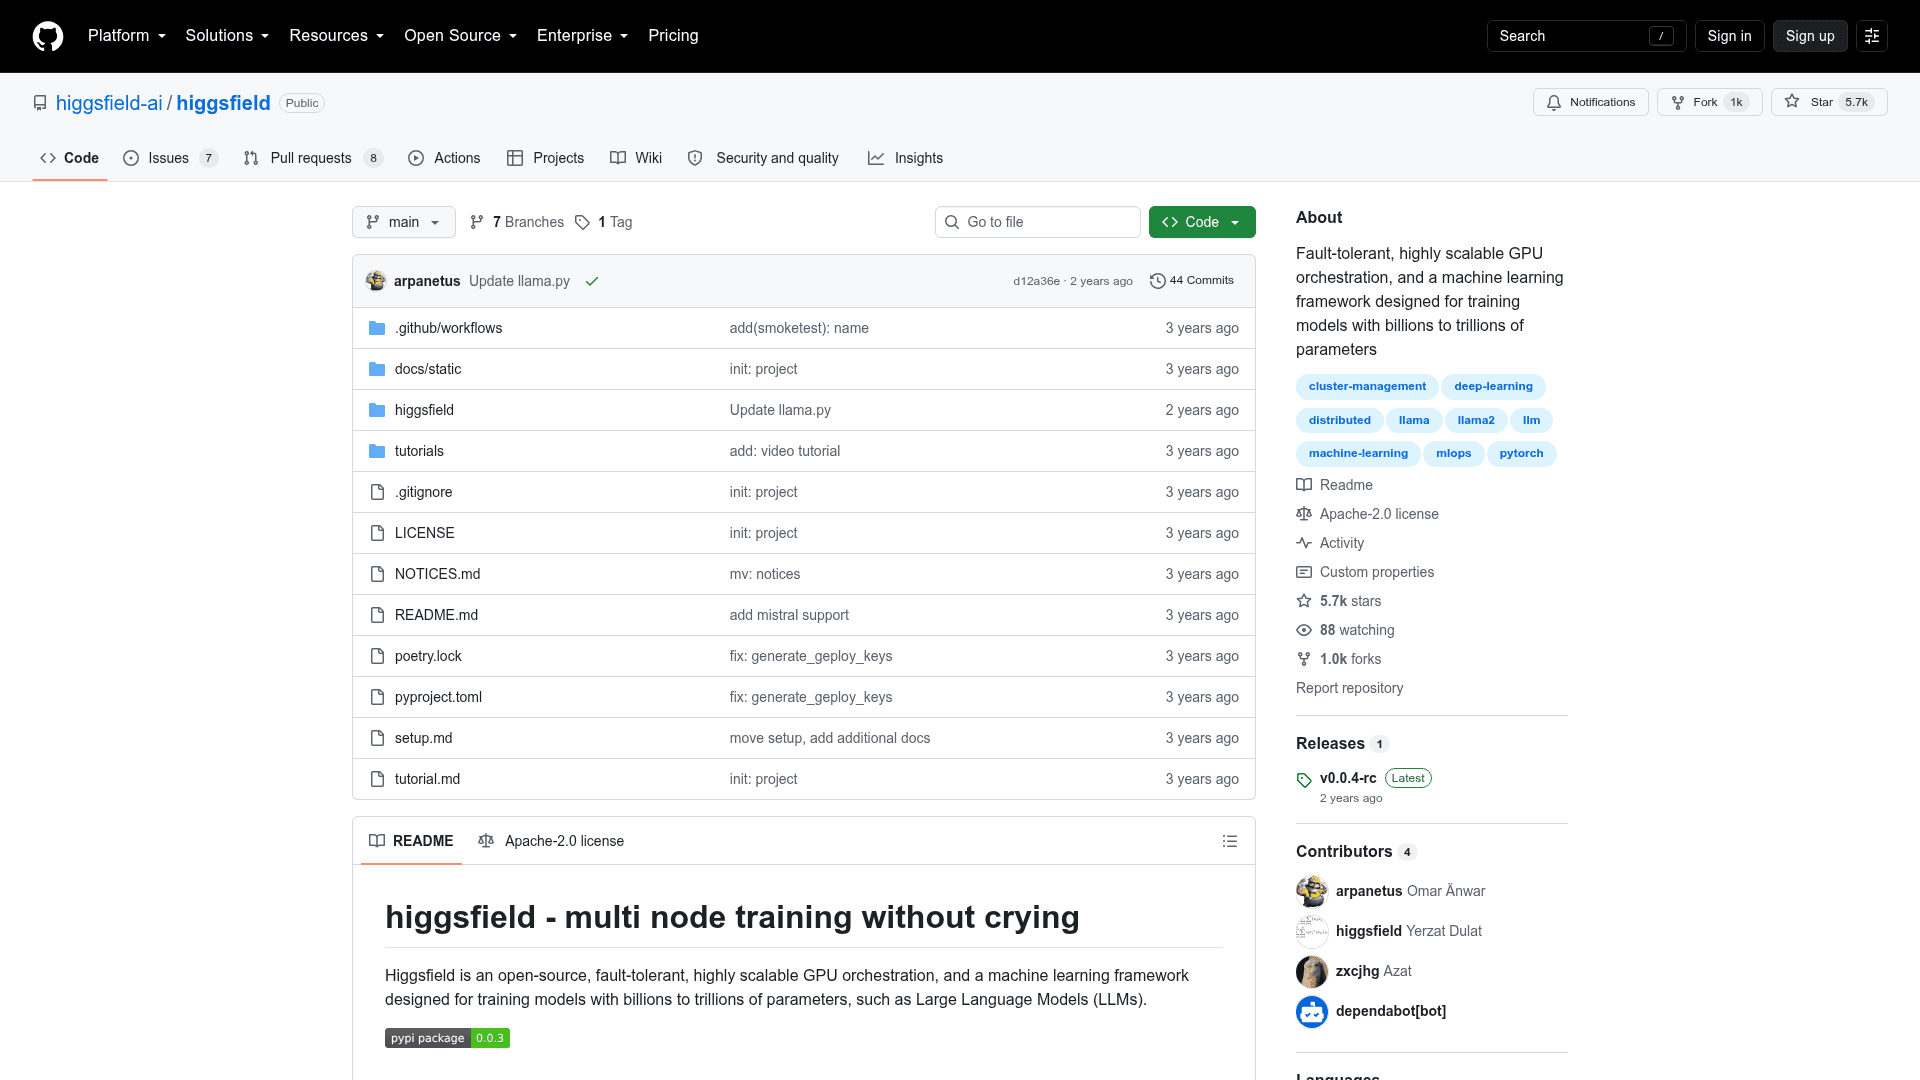Switch to the Pull requests tab
This screenshot has width=1920, height=1080.
click(x=313, y=158)
